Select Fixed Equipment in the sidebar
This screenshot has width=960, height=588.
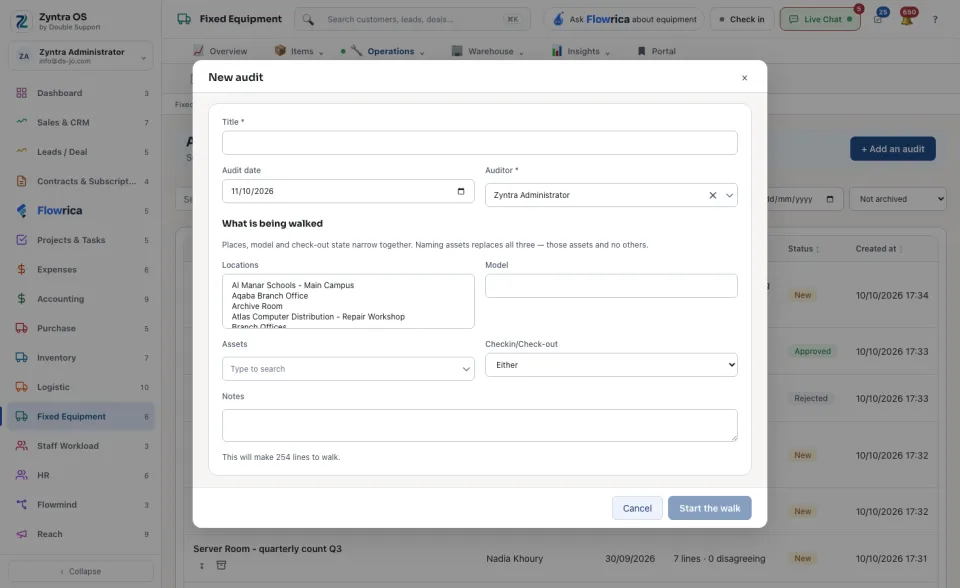81,416
